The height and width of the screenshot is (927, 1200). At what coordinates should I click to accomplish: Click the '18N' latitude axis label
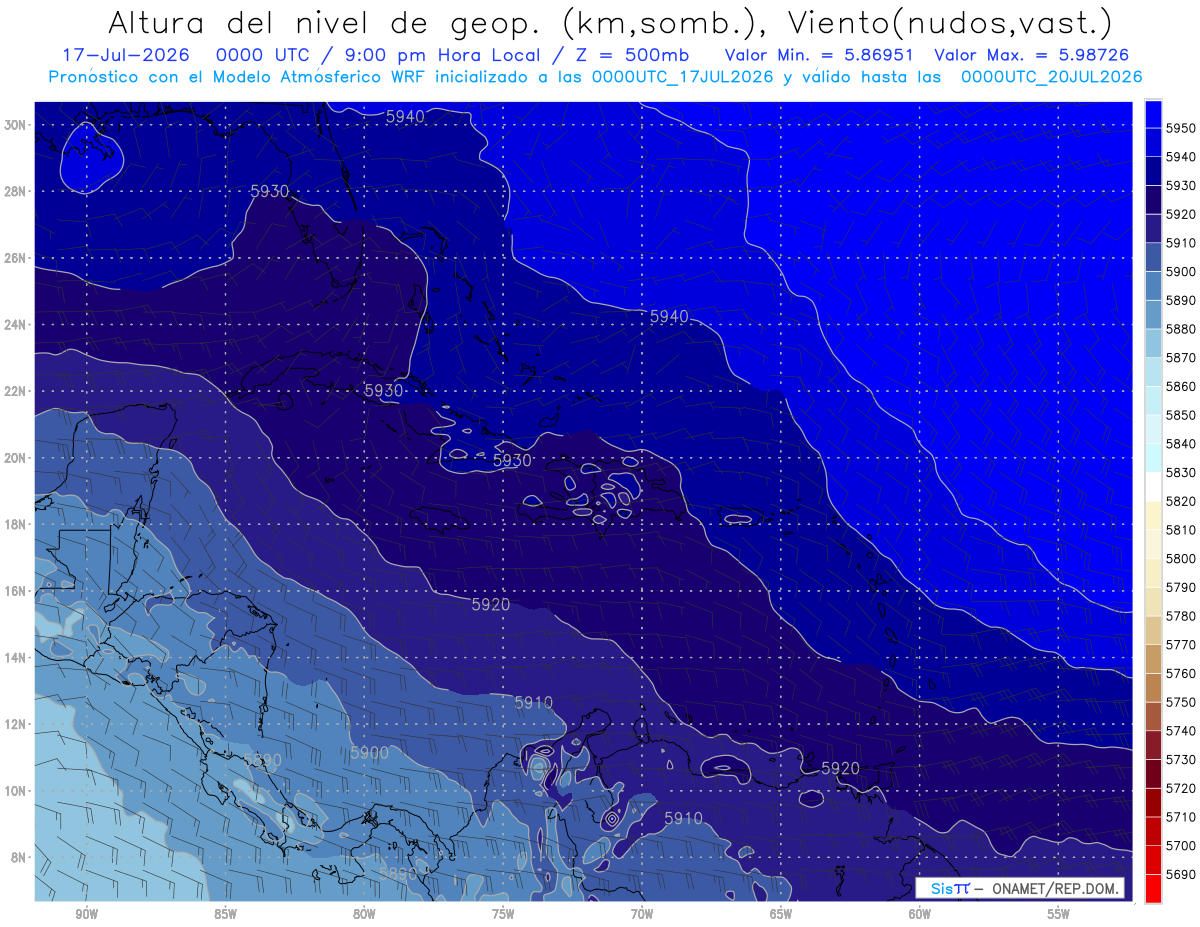(x=16, y=525)
